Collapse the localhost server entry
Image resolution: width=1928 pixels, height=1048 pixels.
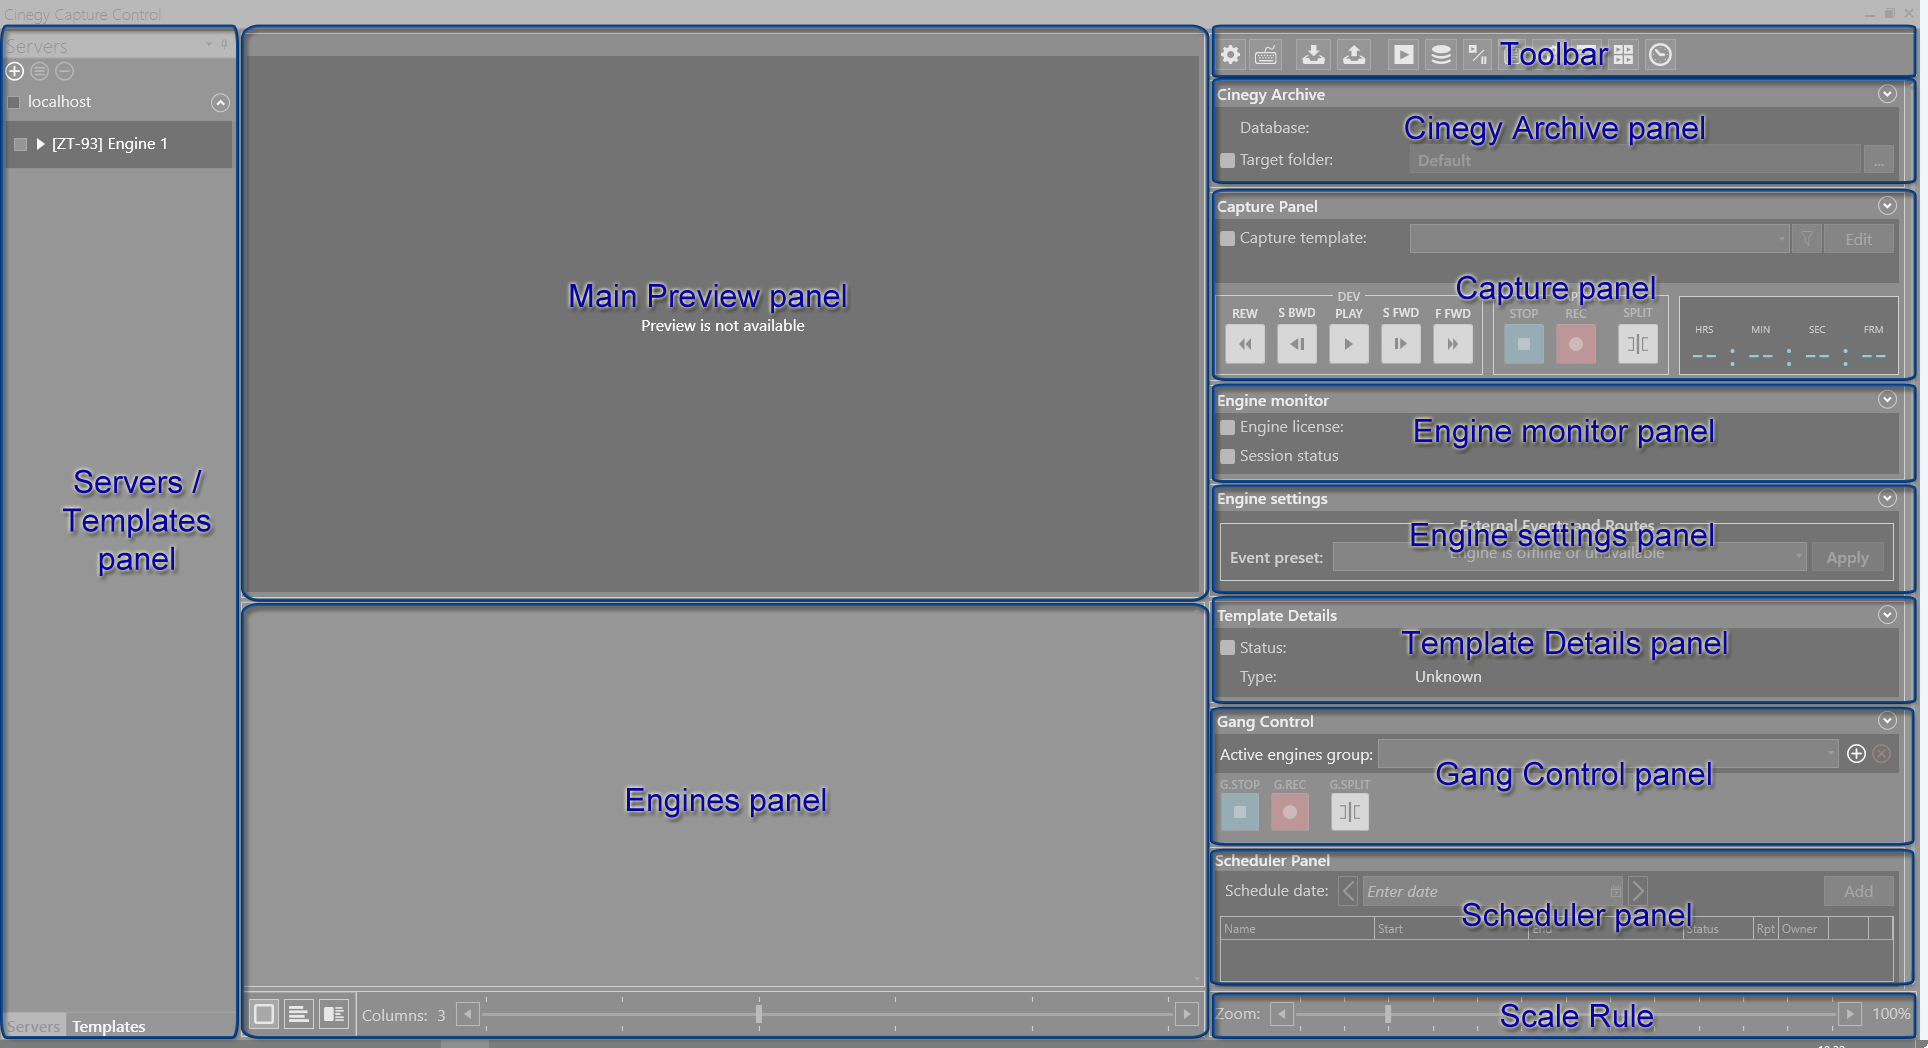[x=221, y=102]
